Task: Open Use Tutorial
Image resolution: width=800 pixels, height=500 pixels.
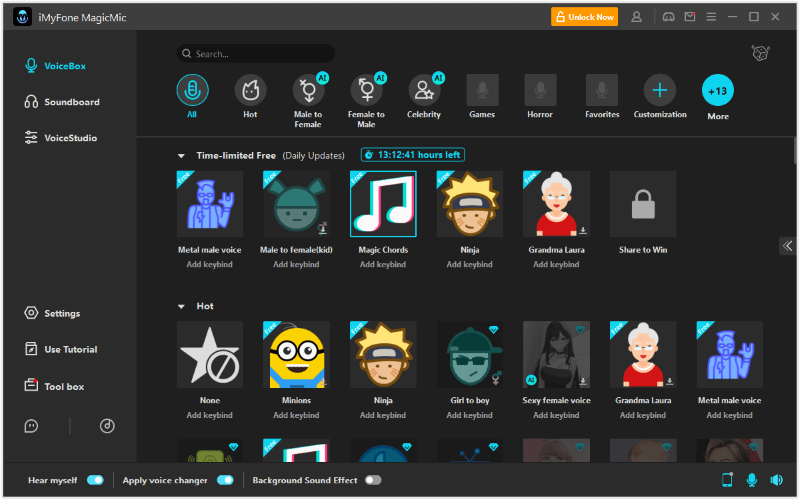Action: pos(61,349)
